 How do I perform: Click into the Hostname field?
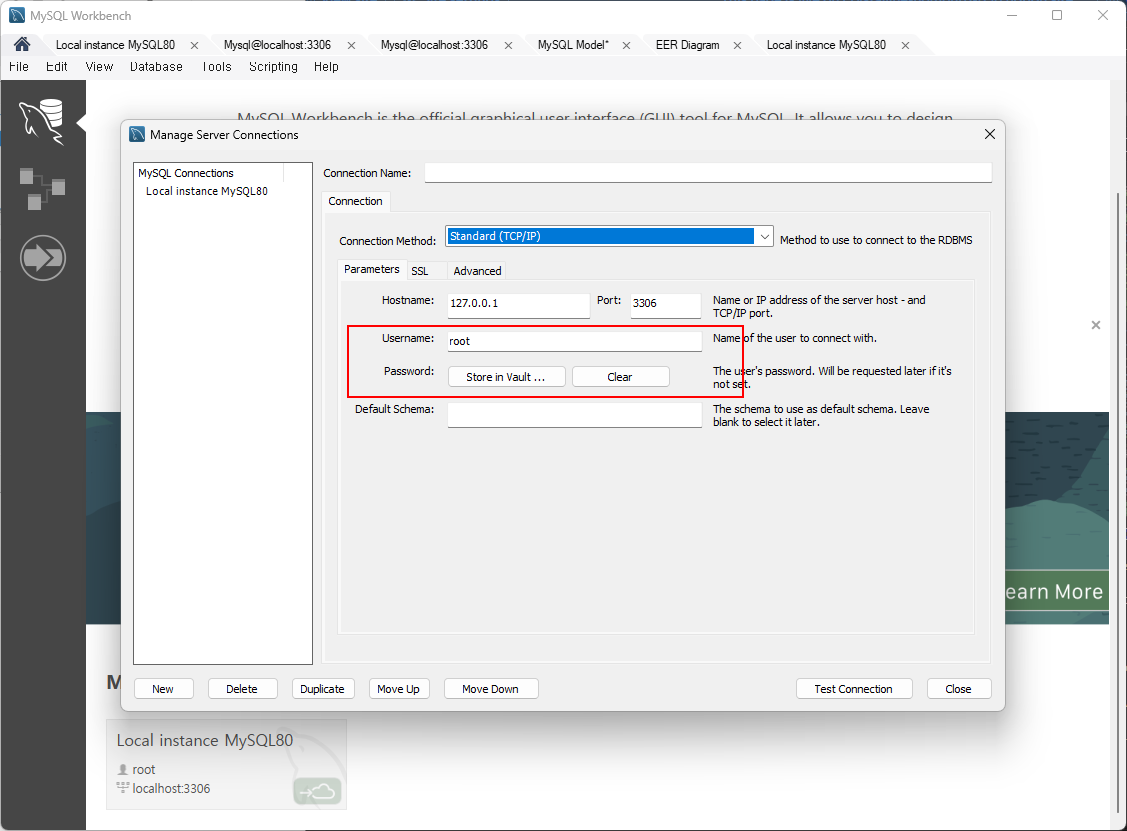[x=518, y=305]
